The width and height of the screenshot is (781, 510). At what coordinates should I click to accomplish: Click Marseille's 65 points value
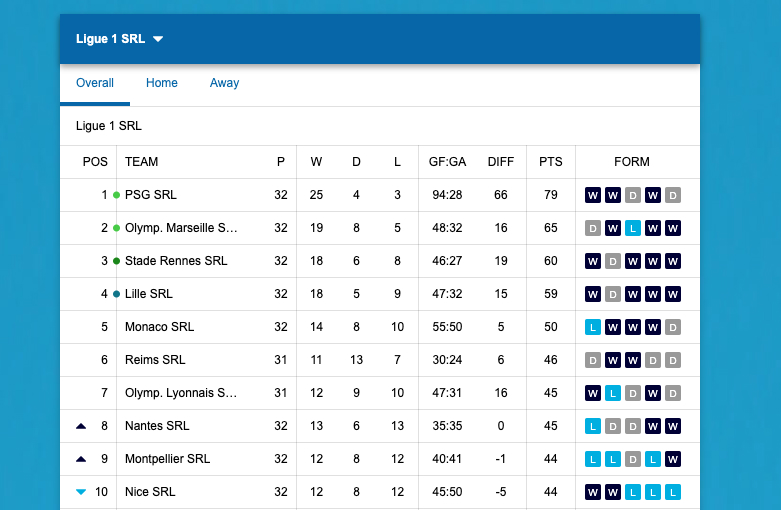(550, 228)
